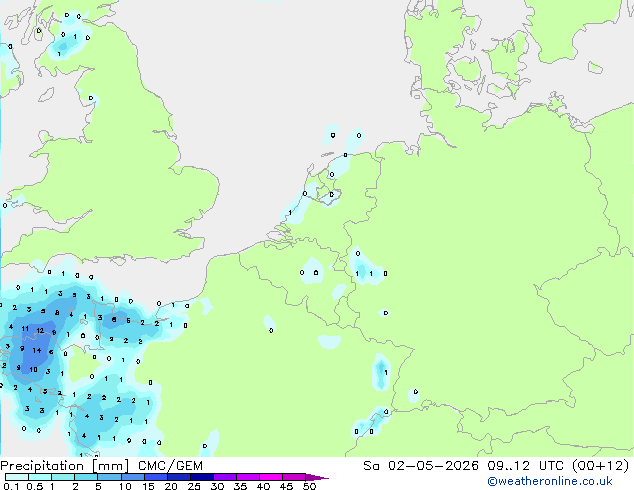Image resolution: width=634 pixels, height=490 pixels.
Task: Click the legend label '35'
Action: [240, 486]
